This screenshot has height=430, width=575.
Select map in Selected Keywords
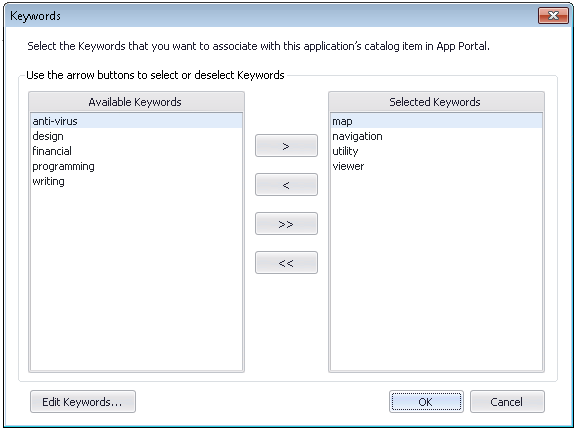pyautogui.click(x=436, y=121)
